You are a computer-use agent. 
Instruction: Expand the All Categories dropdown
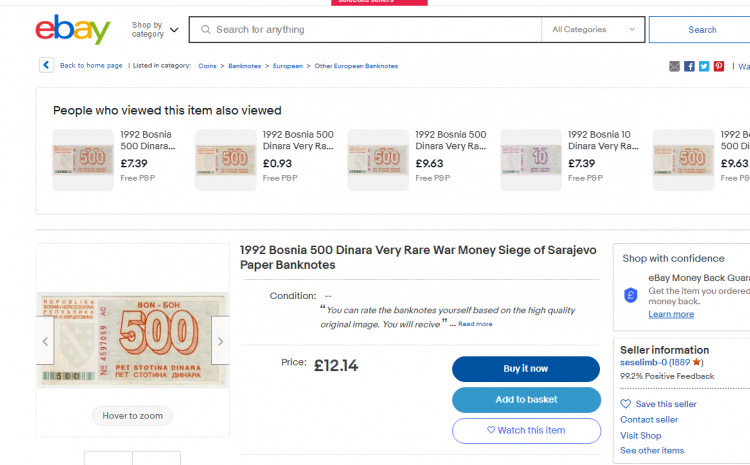(594, 30)
